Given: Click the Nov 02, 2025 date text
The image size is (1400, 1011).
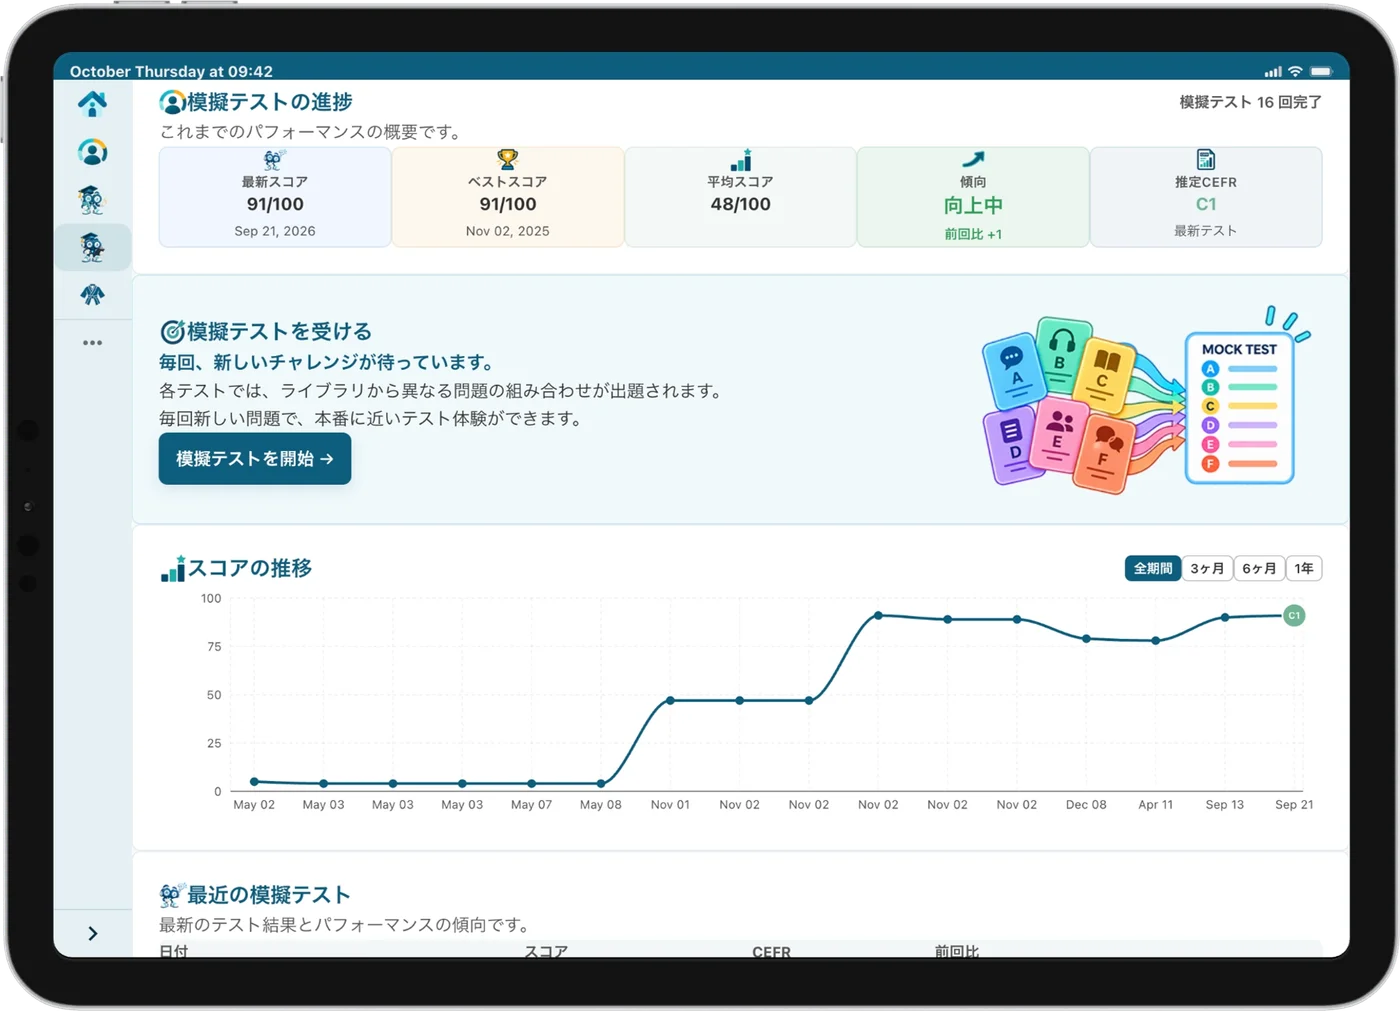Looking at the screenshot, I should (508, 231).
